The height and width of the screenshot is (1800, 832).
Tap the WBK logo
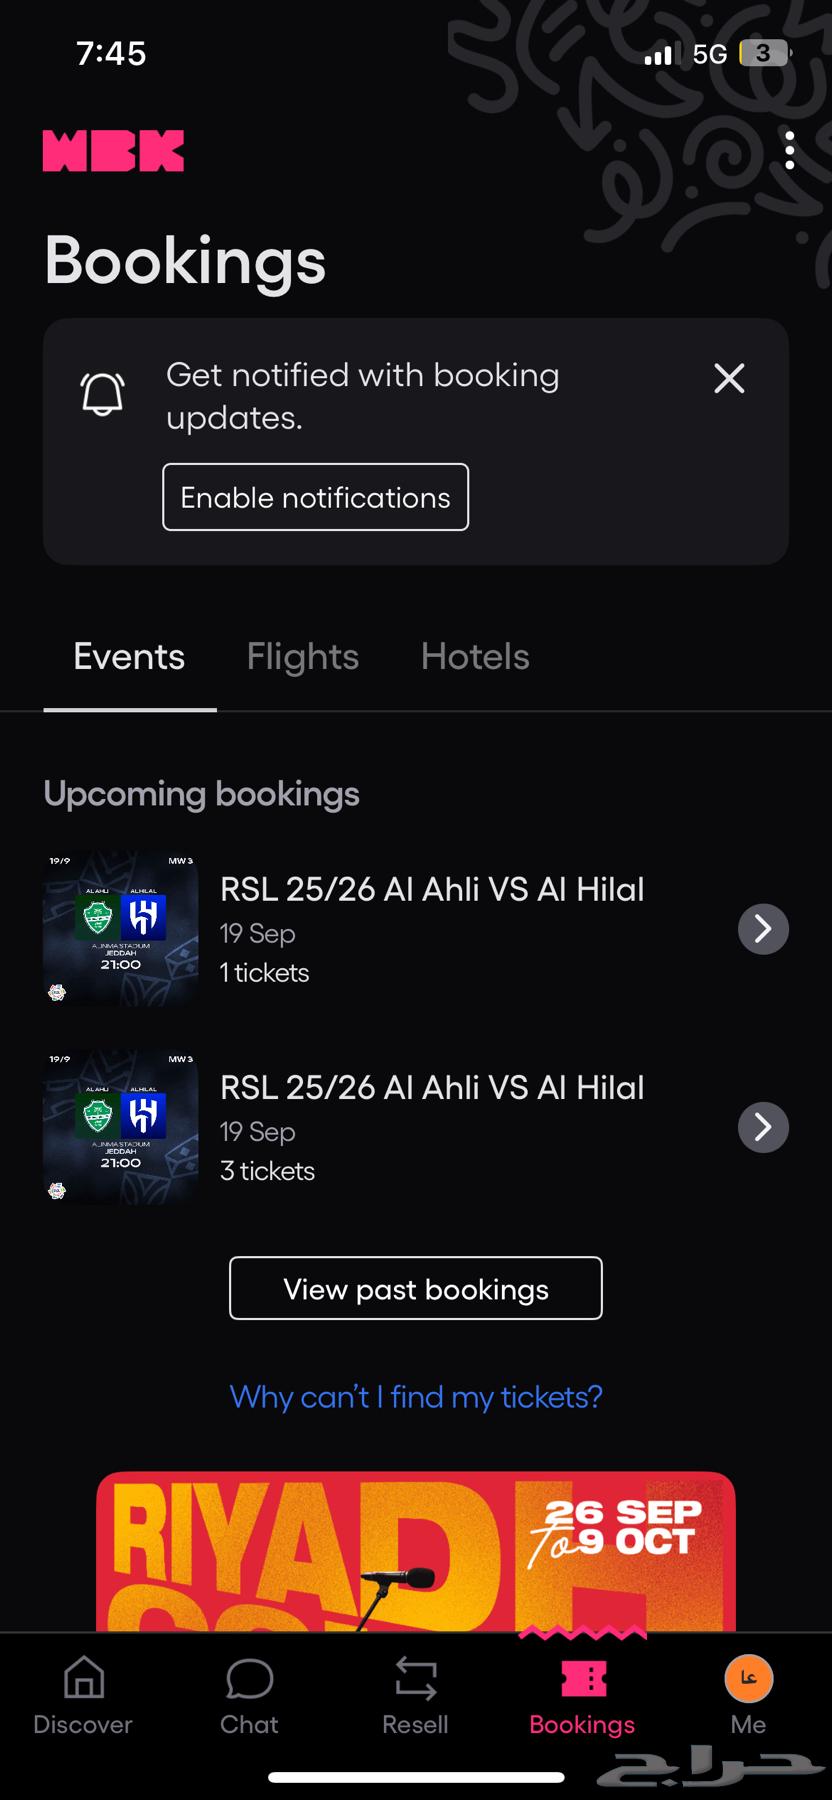click(x=113, y=151)
